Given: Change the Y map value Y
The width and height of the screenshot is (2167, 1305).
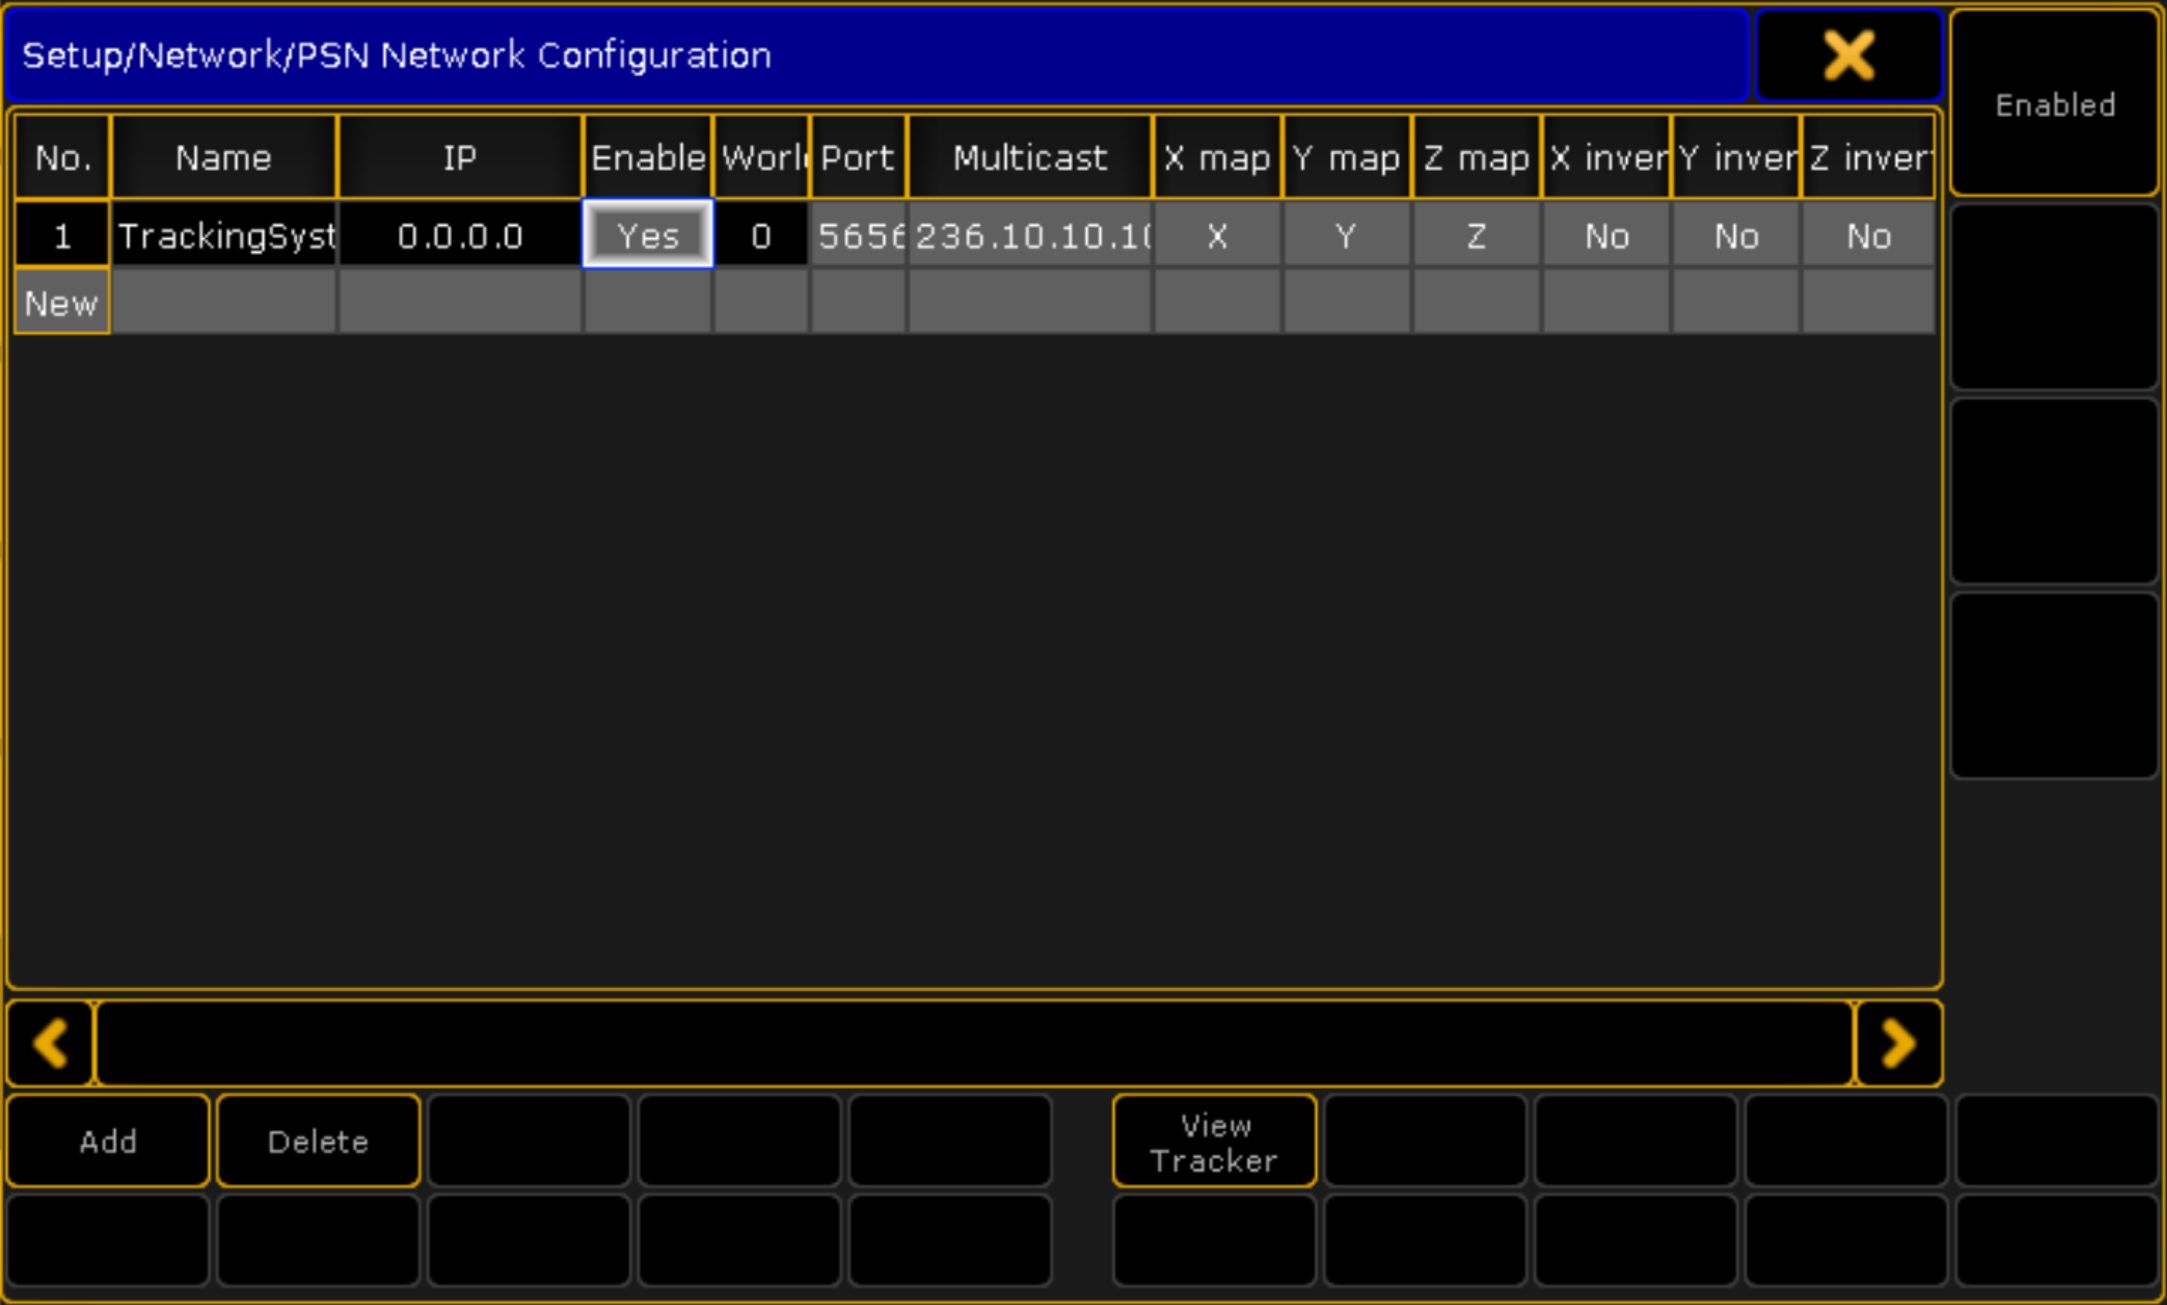Looking at the screenshot, I should click(x=1346, y=236).
